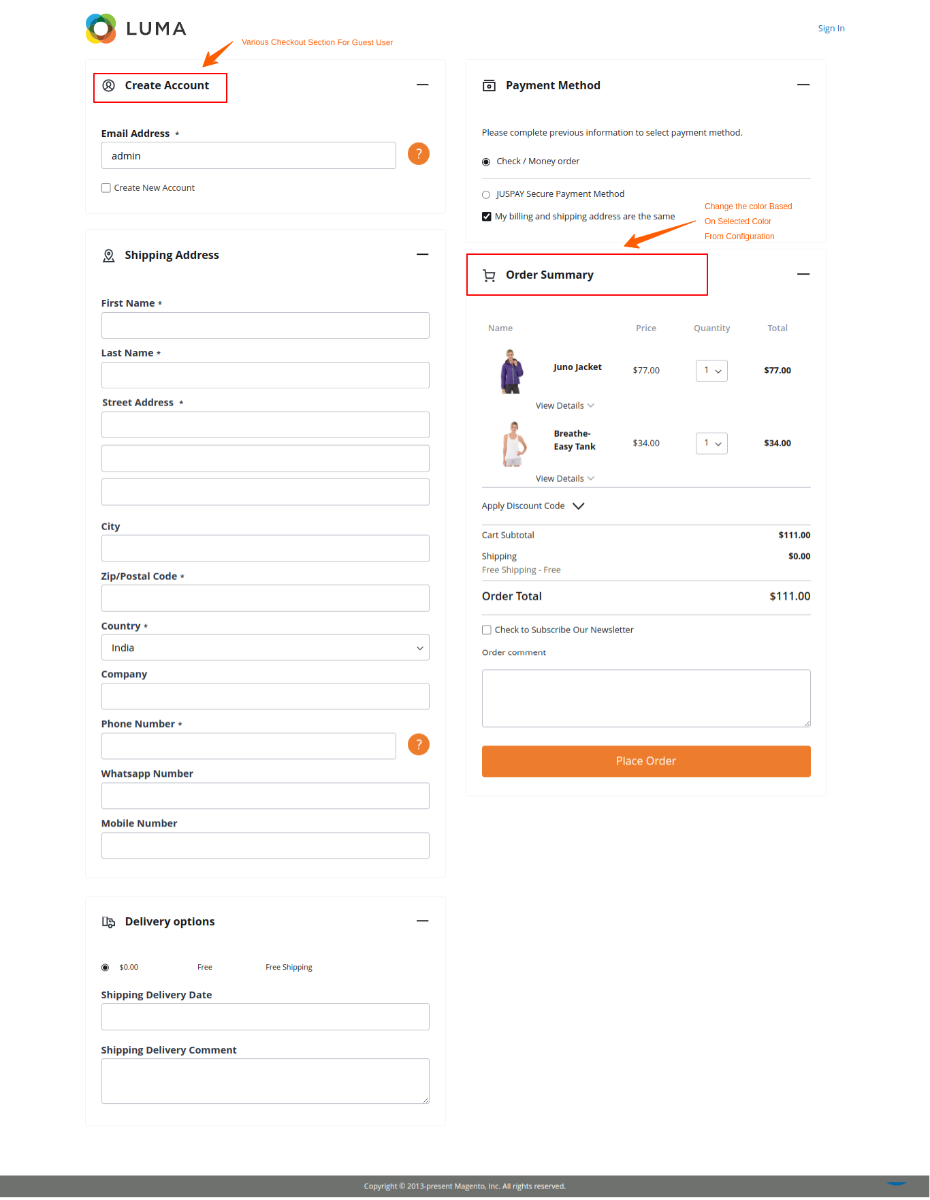Check to Subscribe Our Newsletter
This screenshot has height=1200, width=930.
(486, 629)
